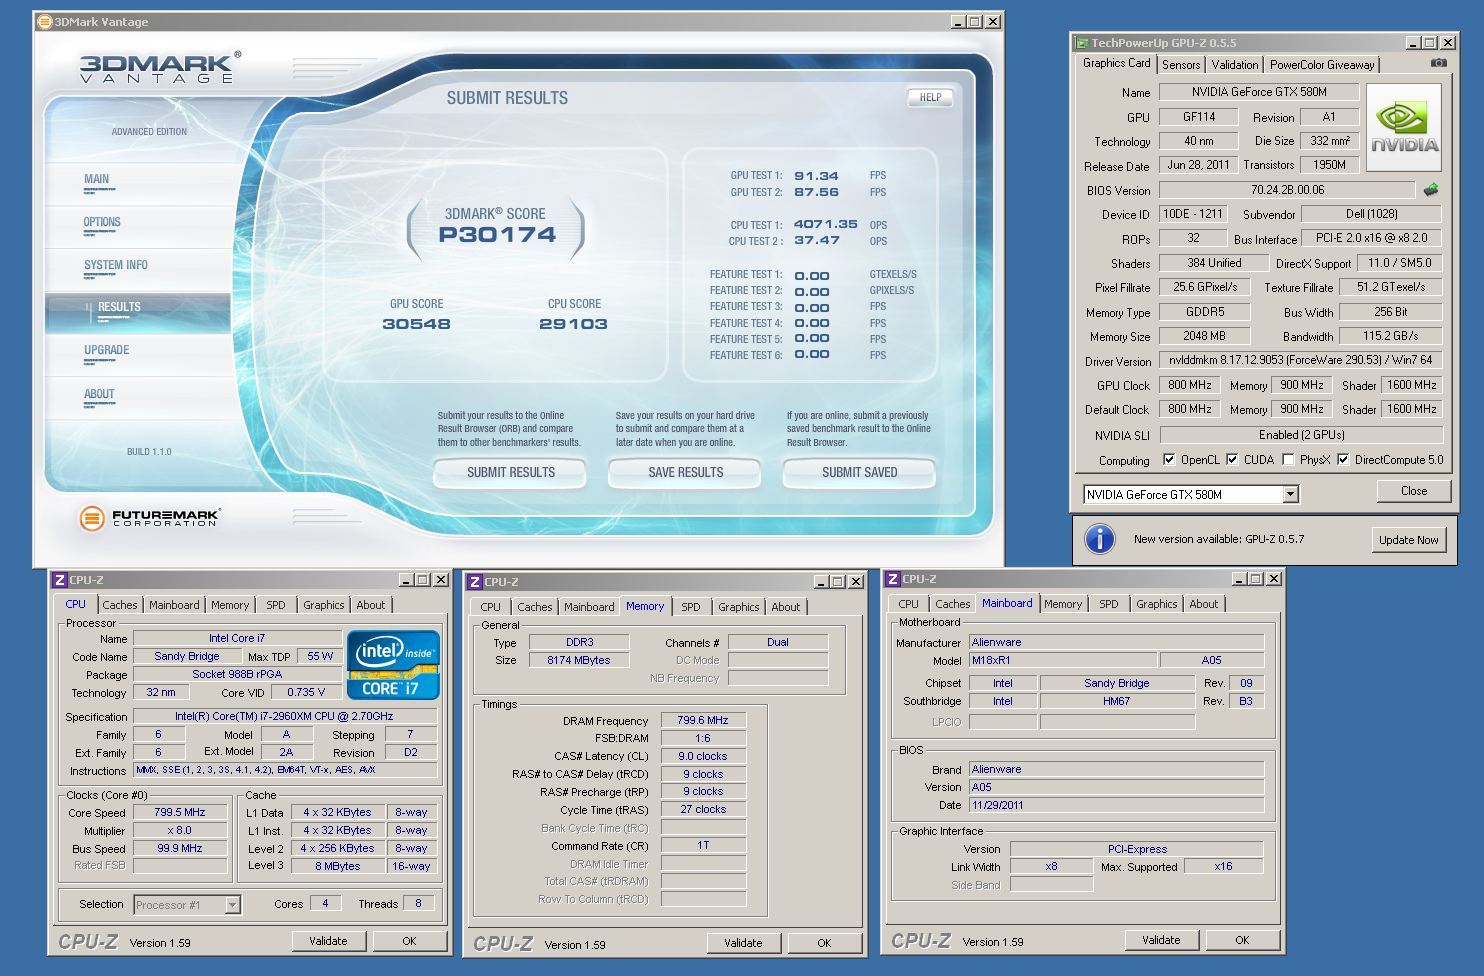
Task: Click the CPU-Z title icon in the Memory window
Action: click(x=474, y=582)
